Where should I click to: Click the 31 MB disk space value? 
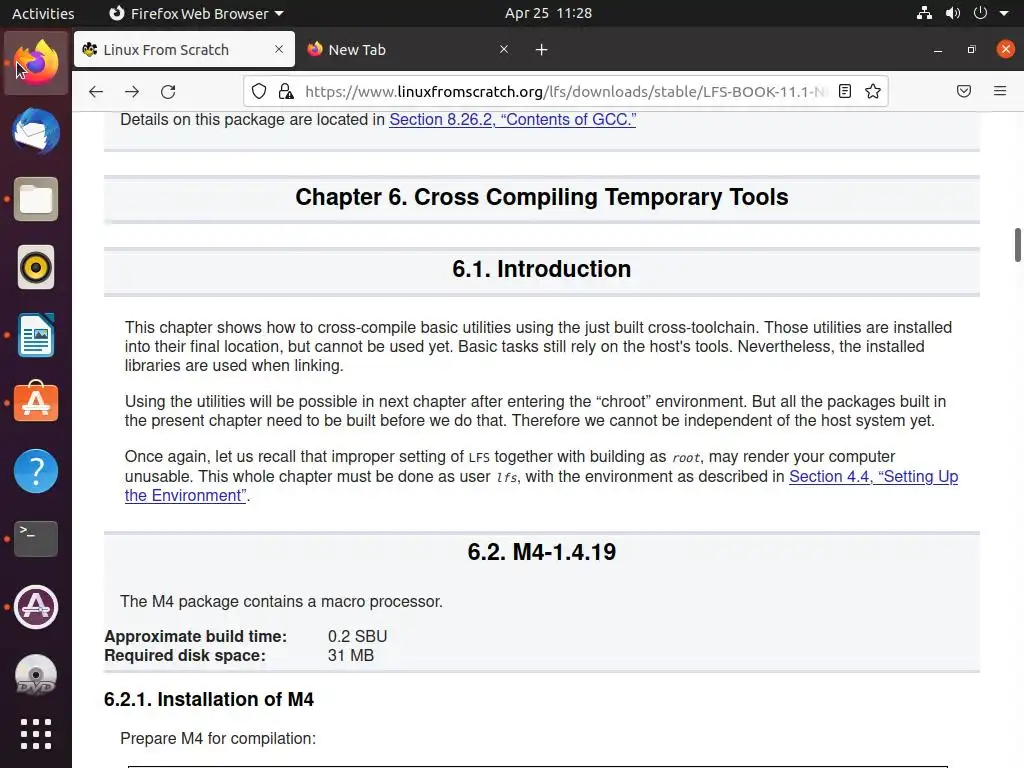tap(351, 655)
